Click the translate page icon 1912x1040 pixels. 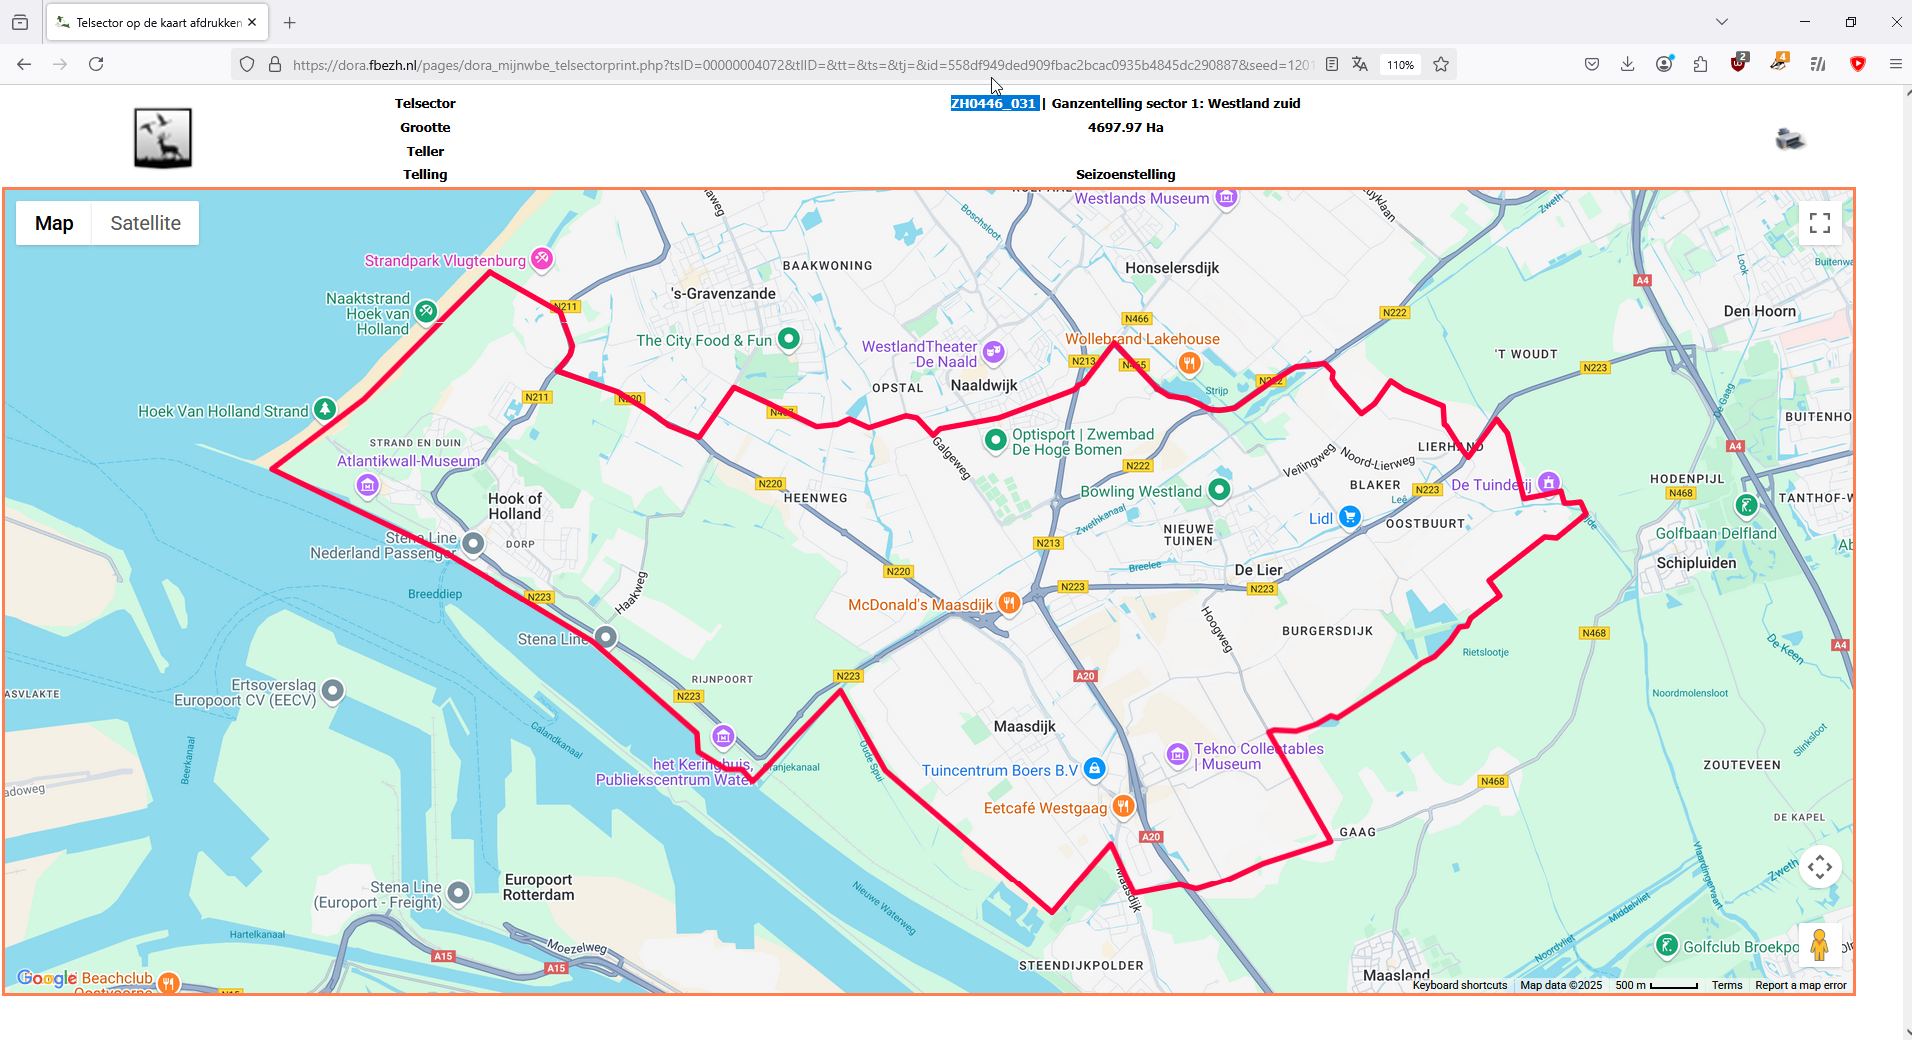tap(1360, 64)
